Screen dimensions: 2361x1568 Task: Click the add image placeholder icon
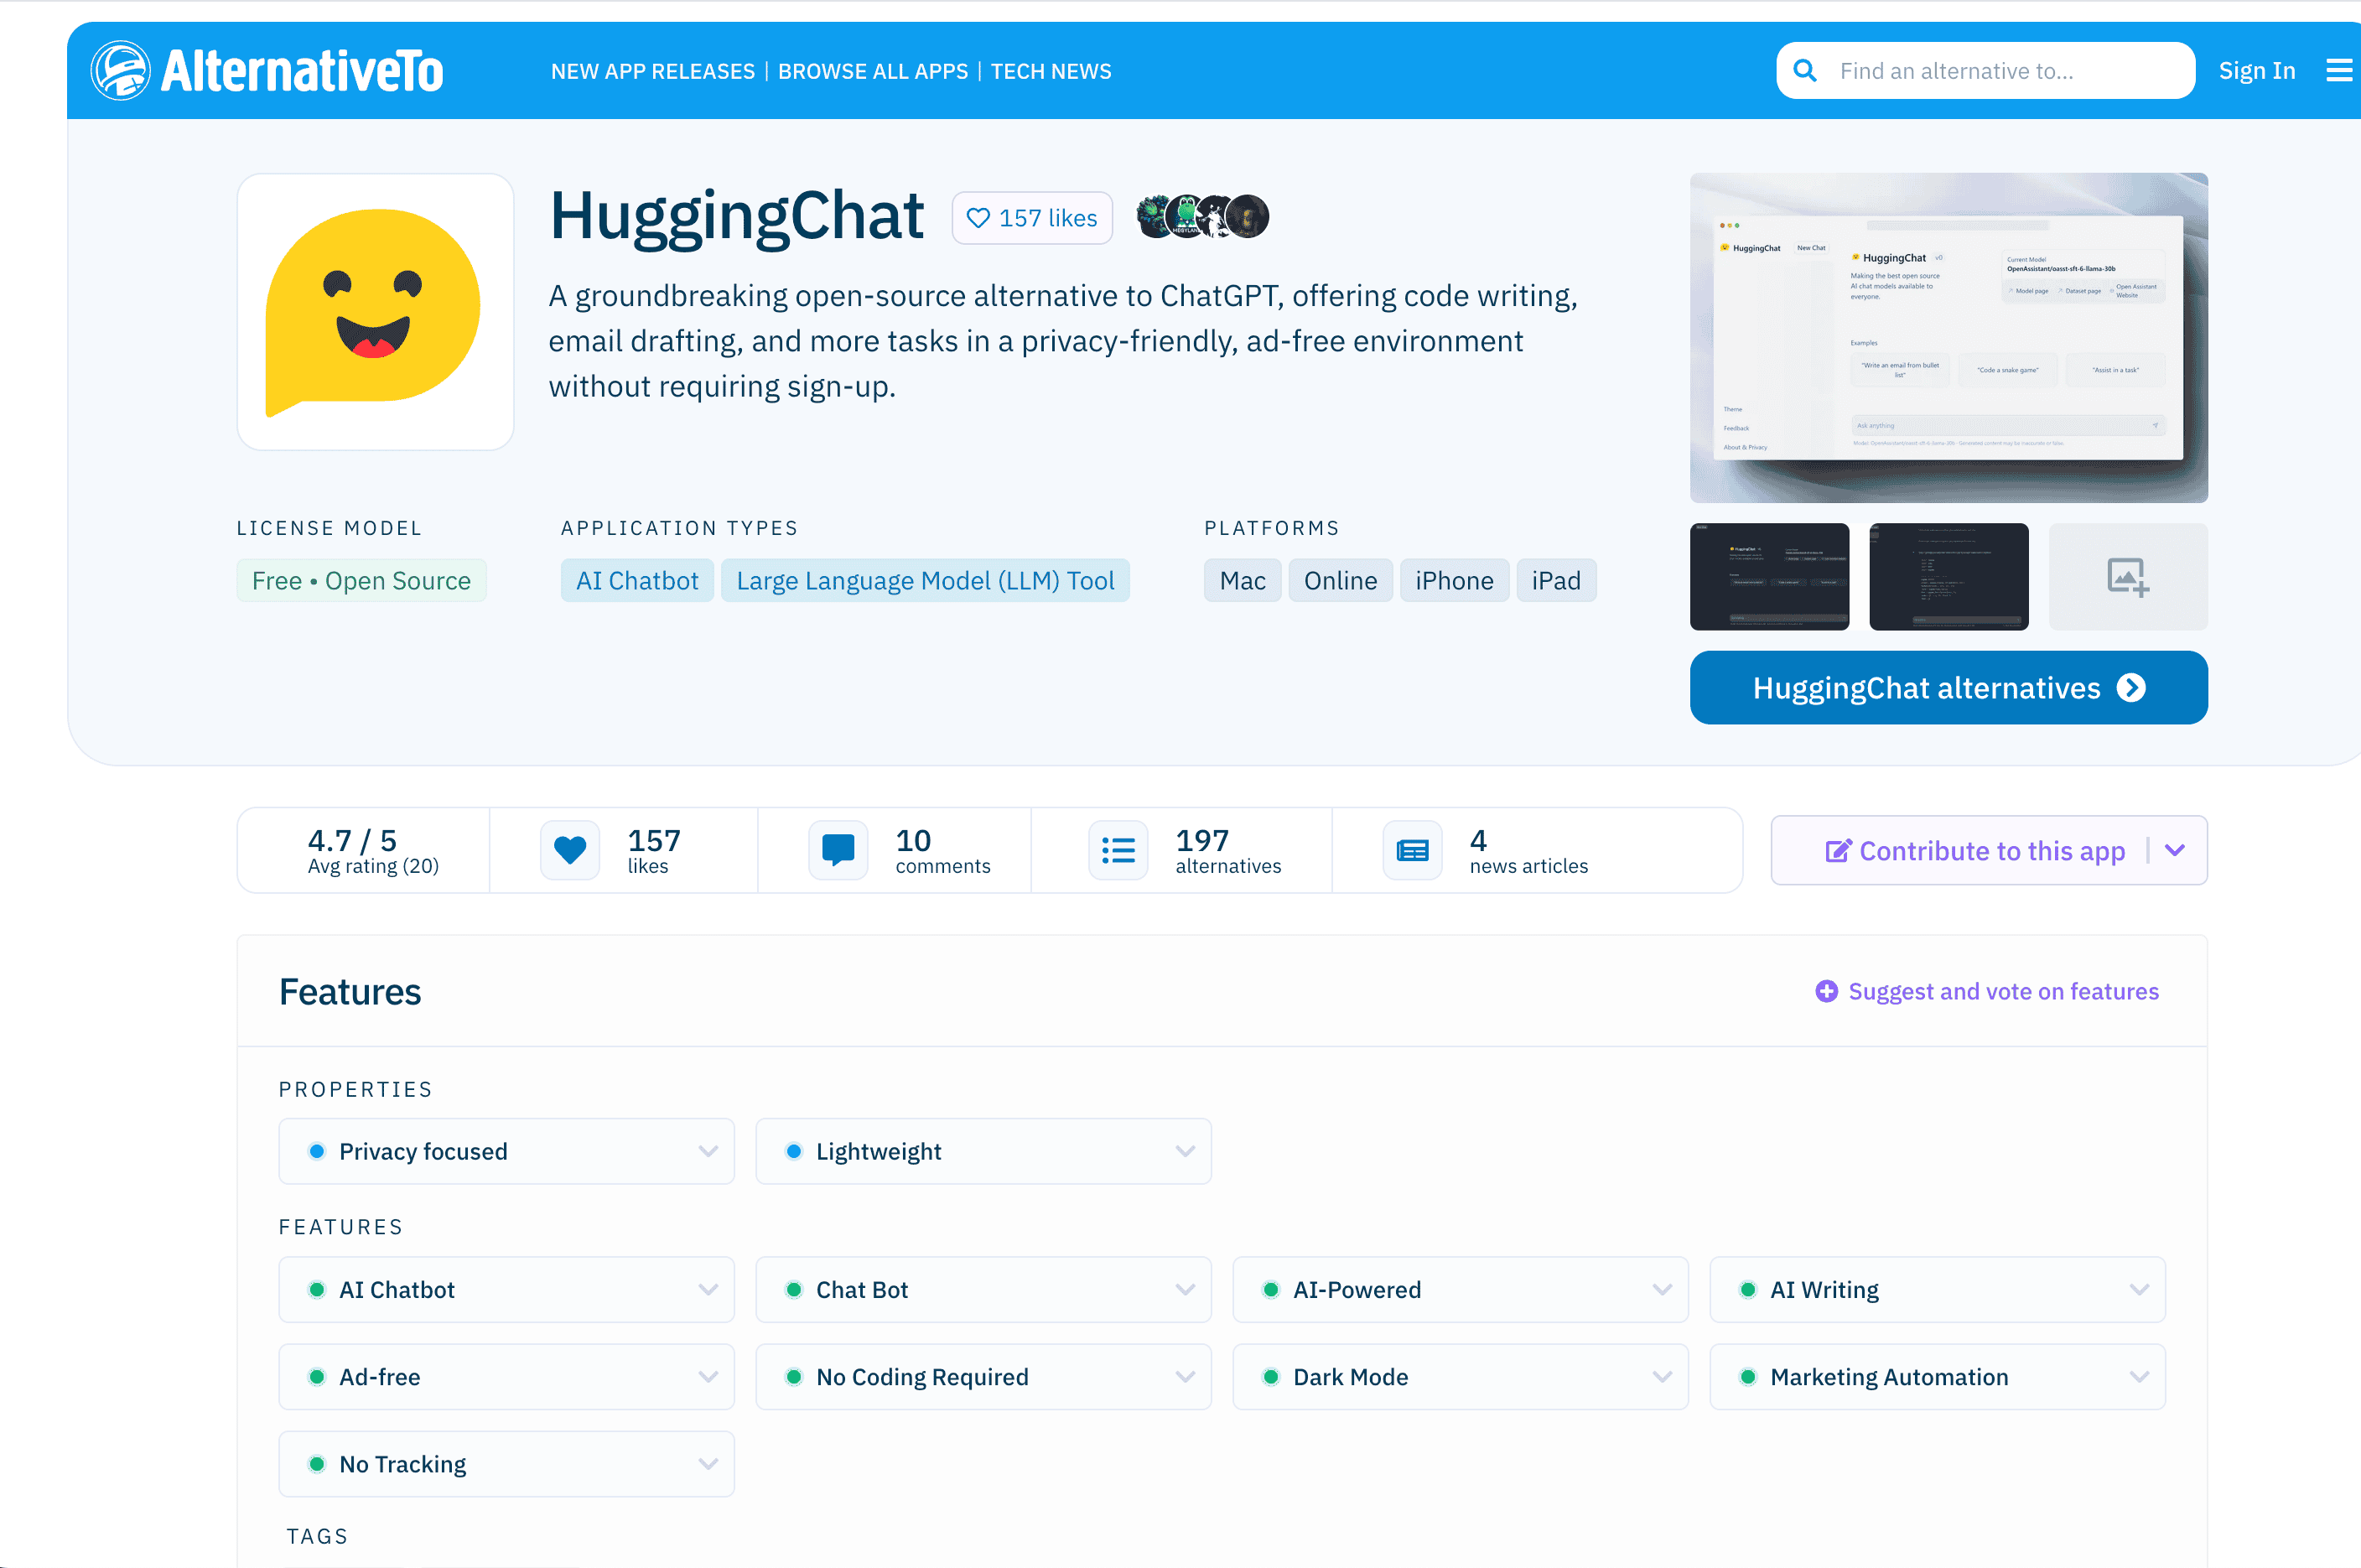(x=2128, y=577)
